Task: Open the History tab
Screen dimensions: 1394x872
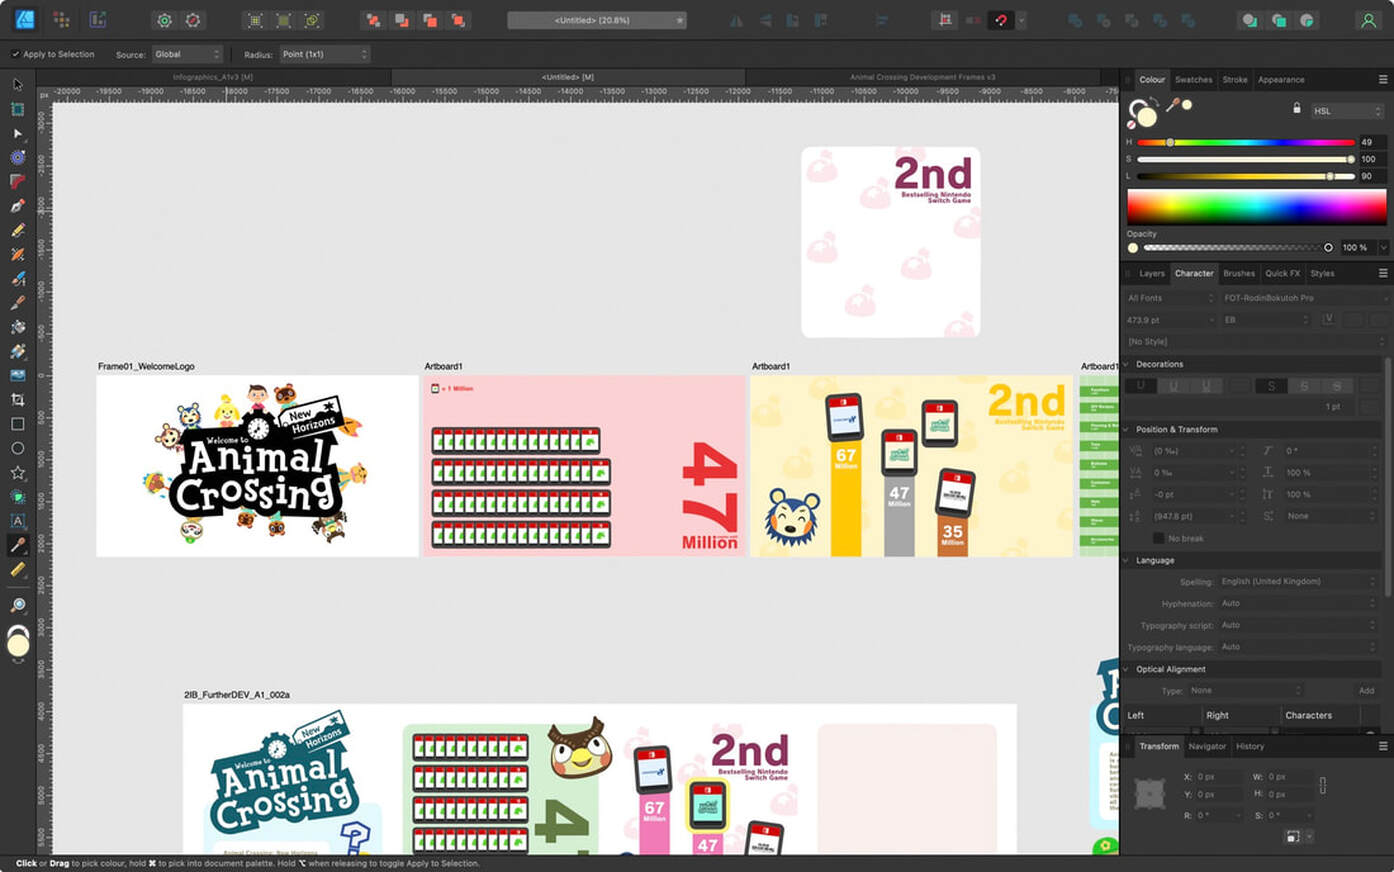Action: pyautogui.click(x=1250, y=746)
